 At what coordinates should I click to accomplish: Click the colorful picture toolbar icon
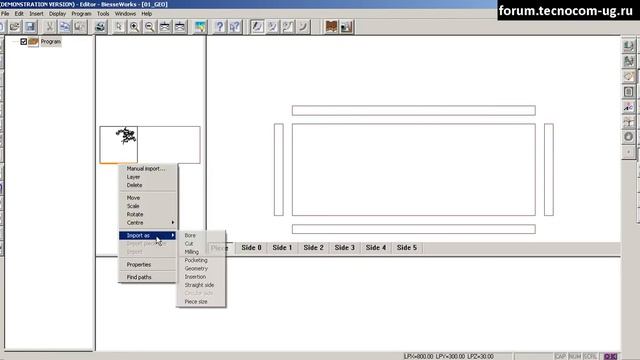200,27
